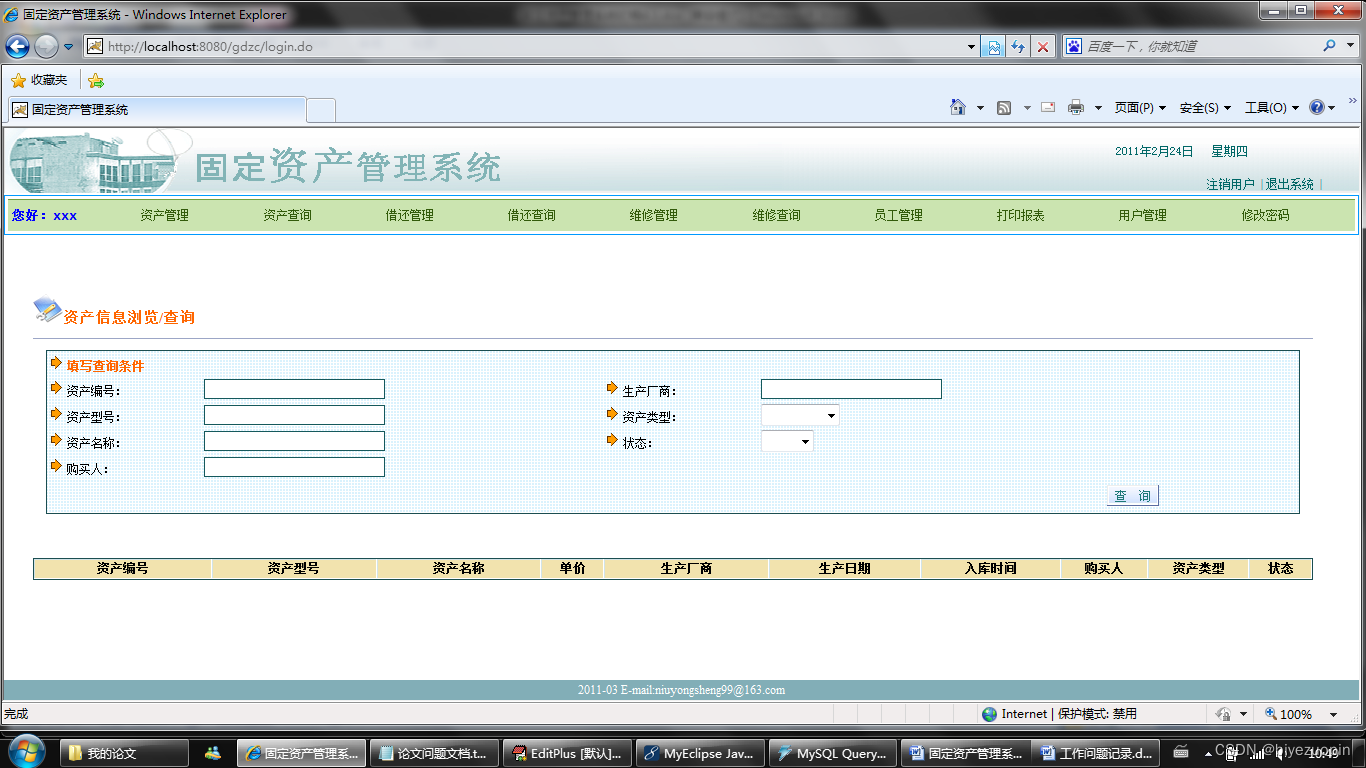This screenshot has width=1366, height=768.
Task: Open the 打印报表 menu link
Action: [x=1020, y=215]
